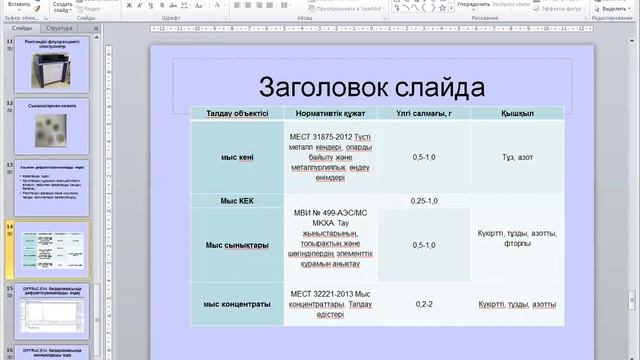The width and height of the screenshot is (640, 360).
Task: Center the text alignment
Action: (248, 6)
